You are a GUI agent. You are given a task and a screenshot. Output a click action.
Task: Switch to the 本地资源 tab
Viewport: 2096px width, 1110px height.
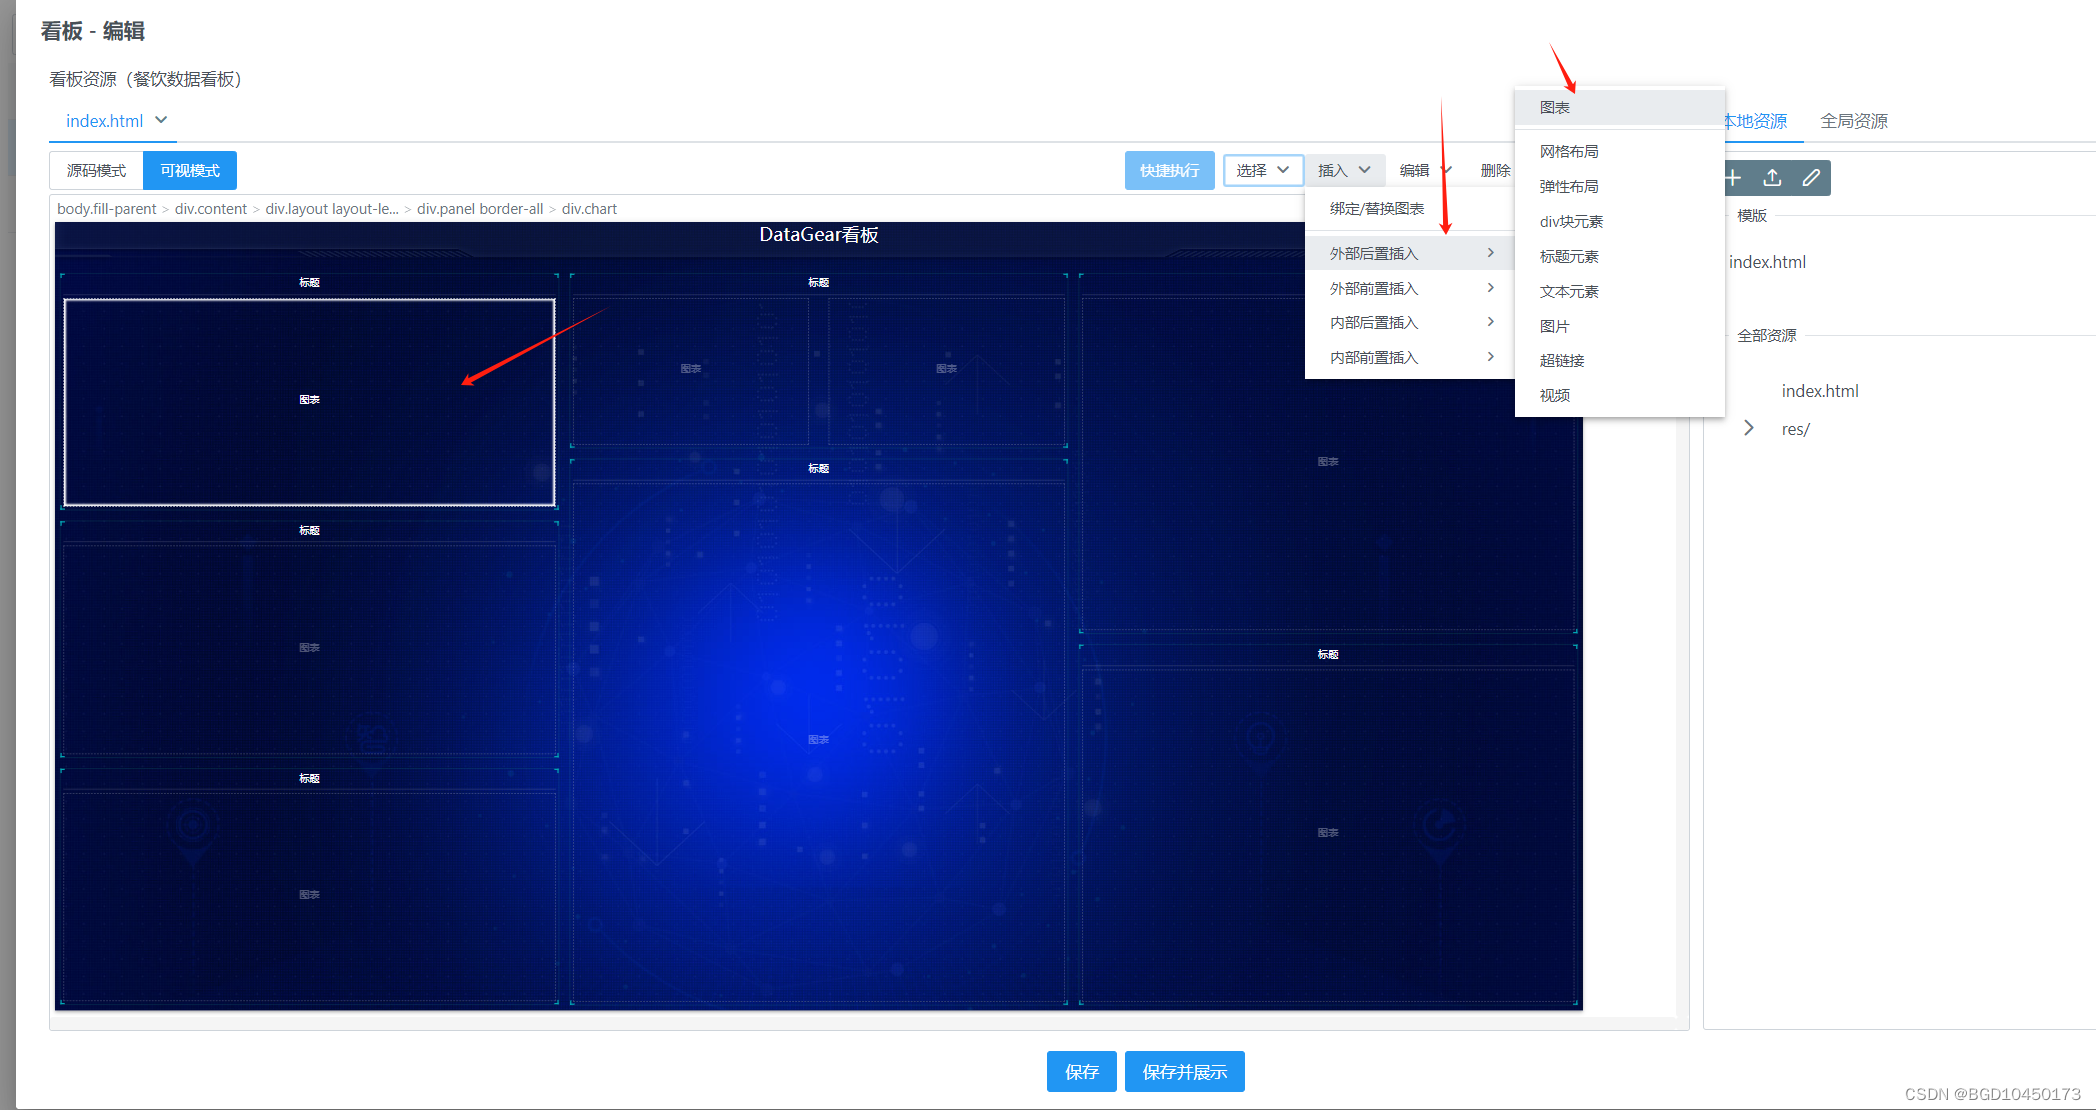pyautogui.click(x=1759, y=120)
